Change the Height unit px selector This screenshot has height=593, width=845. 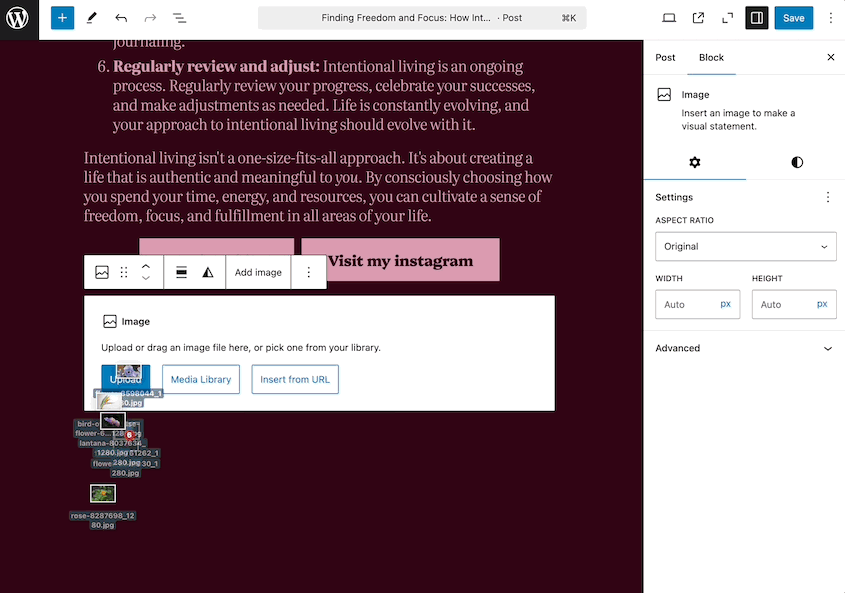[822, 304]
